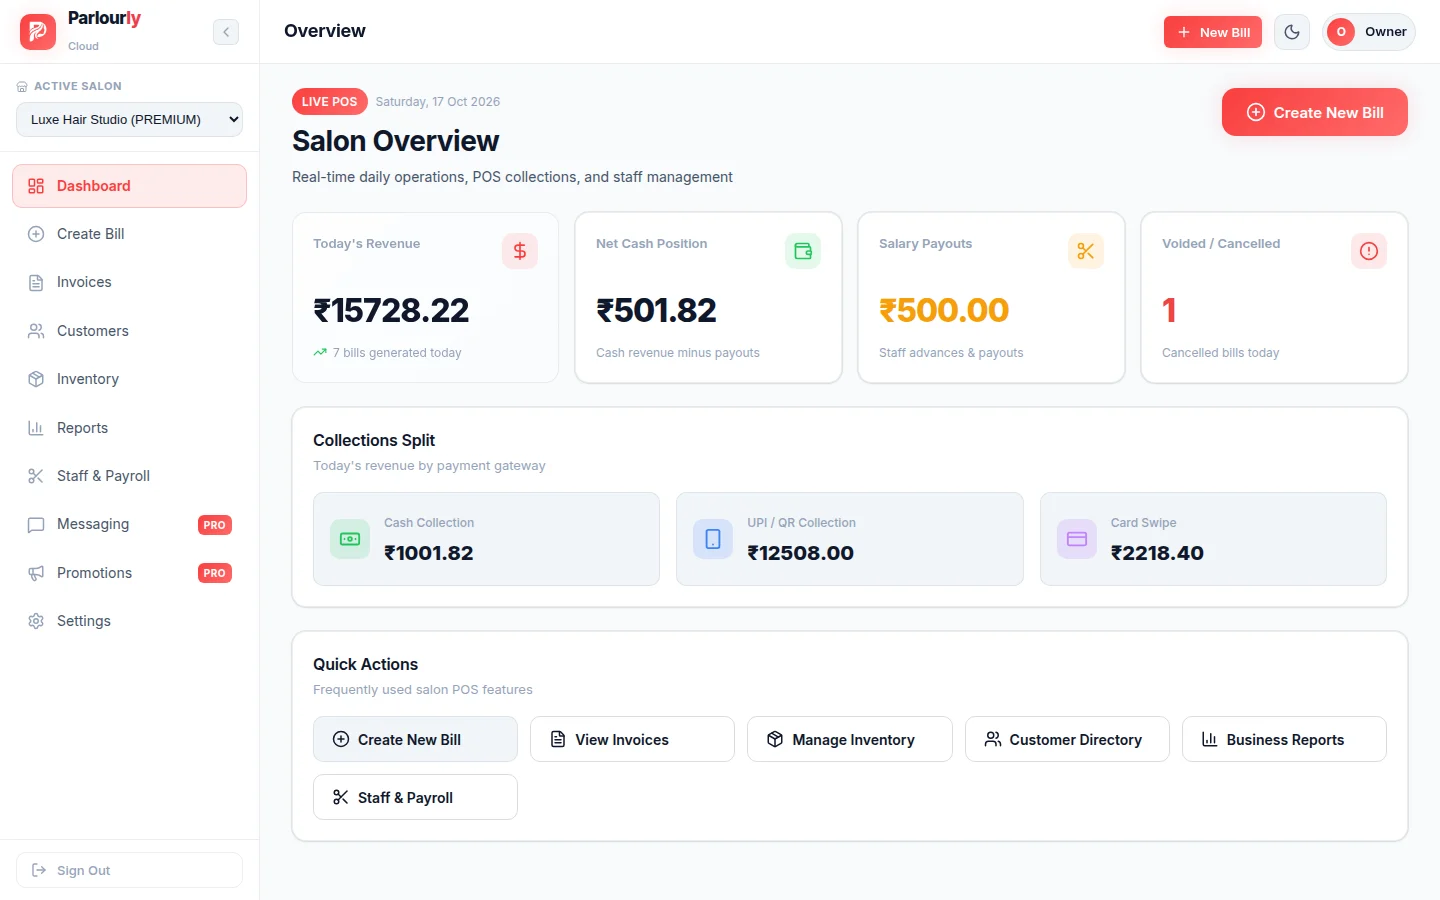Click the ₹1001.82 Cash Collection amount
Viewport: 1440px width, 900px height.
(x=429, y=553)
